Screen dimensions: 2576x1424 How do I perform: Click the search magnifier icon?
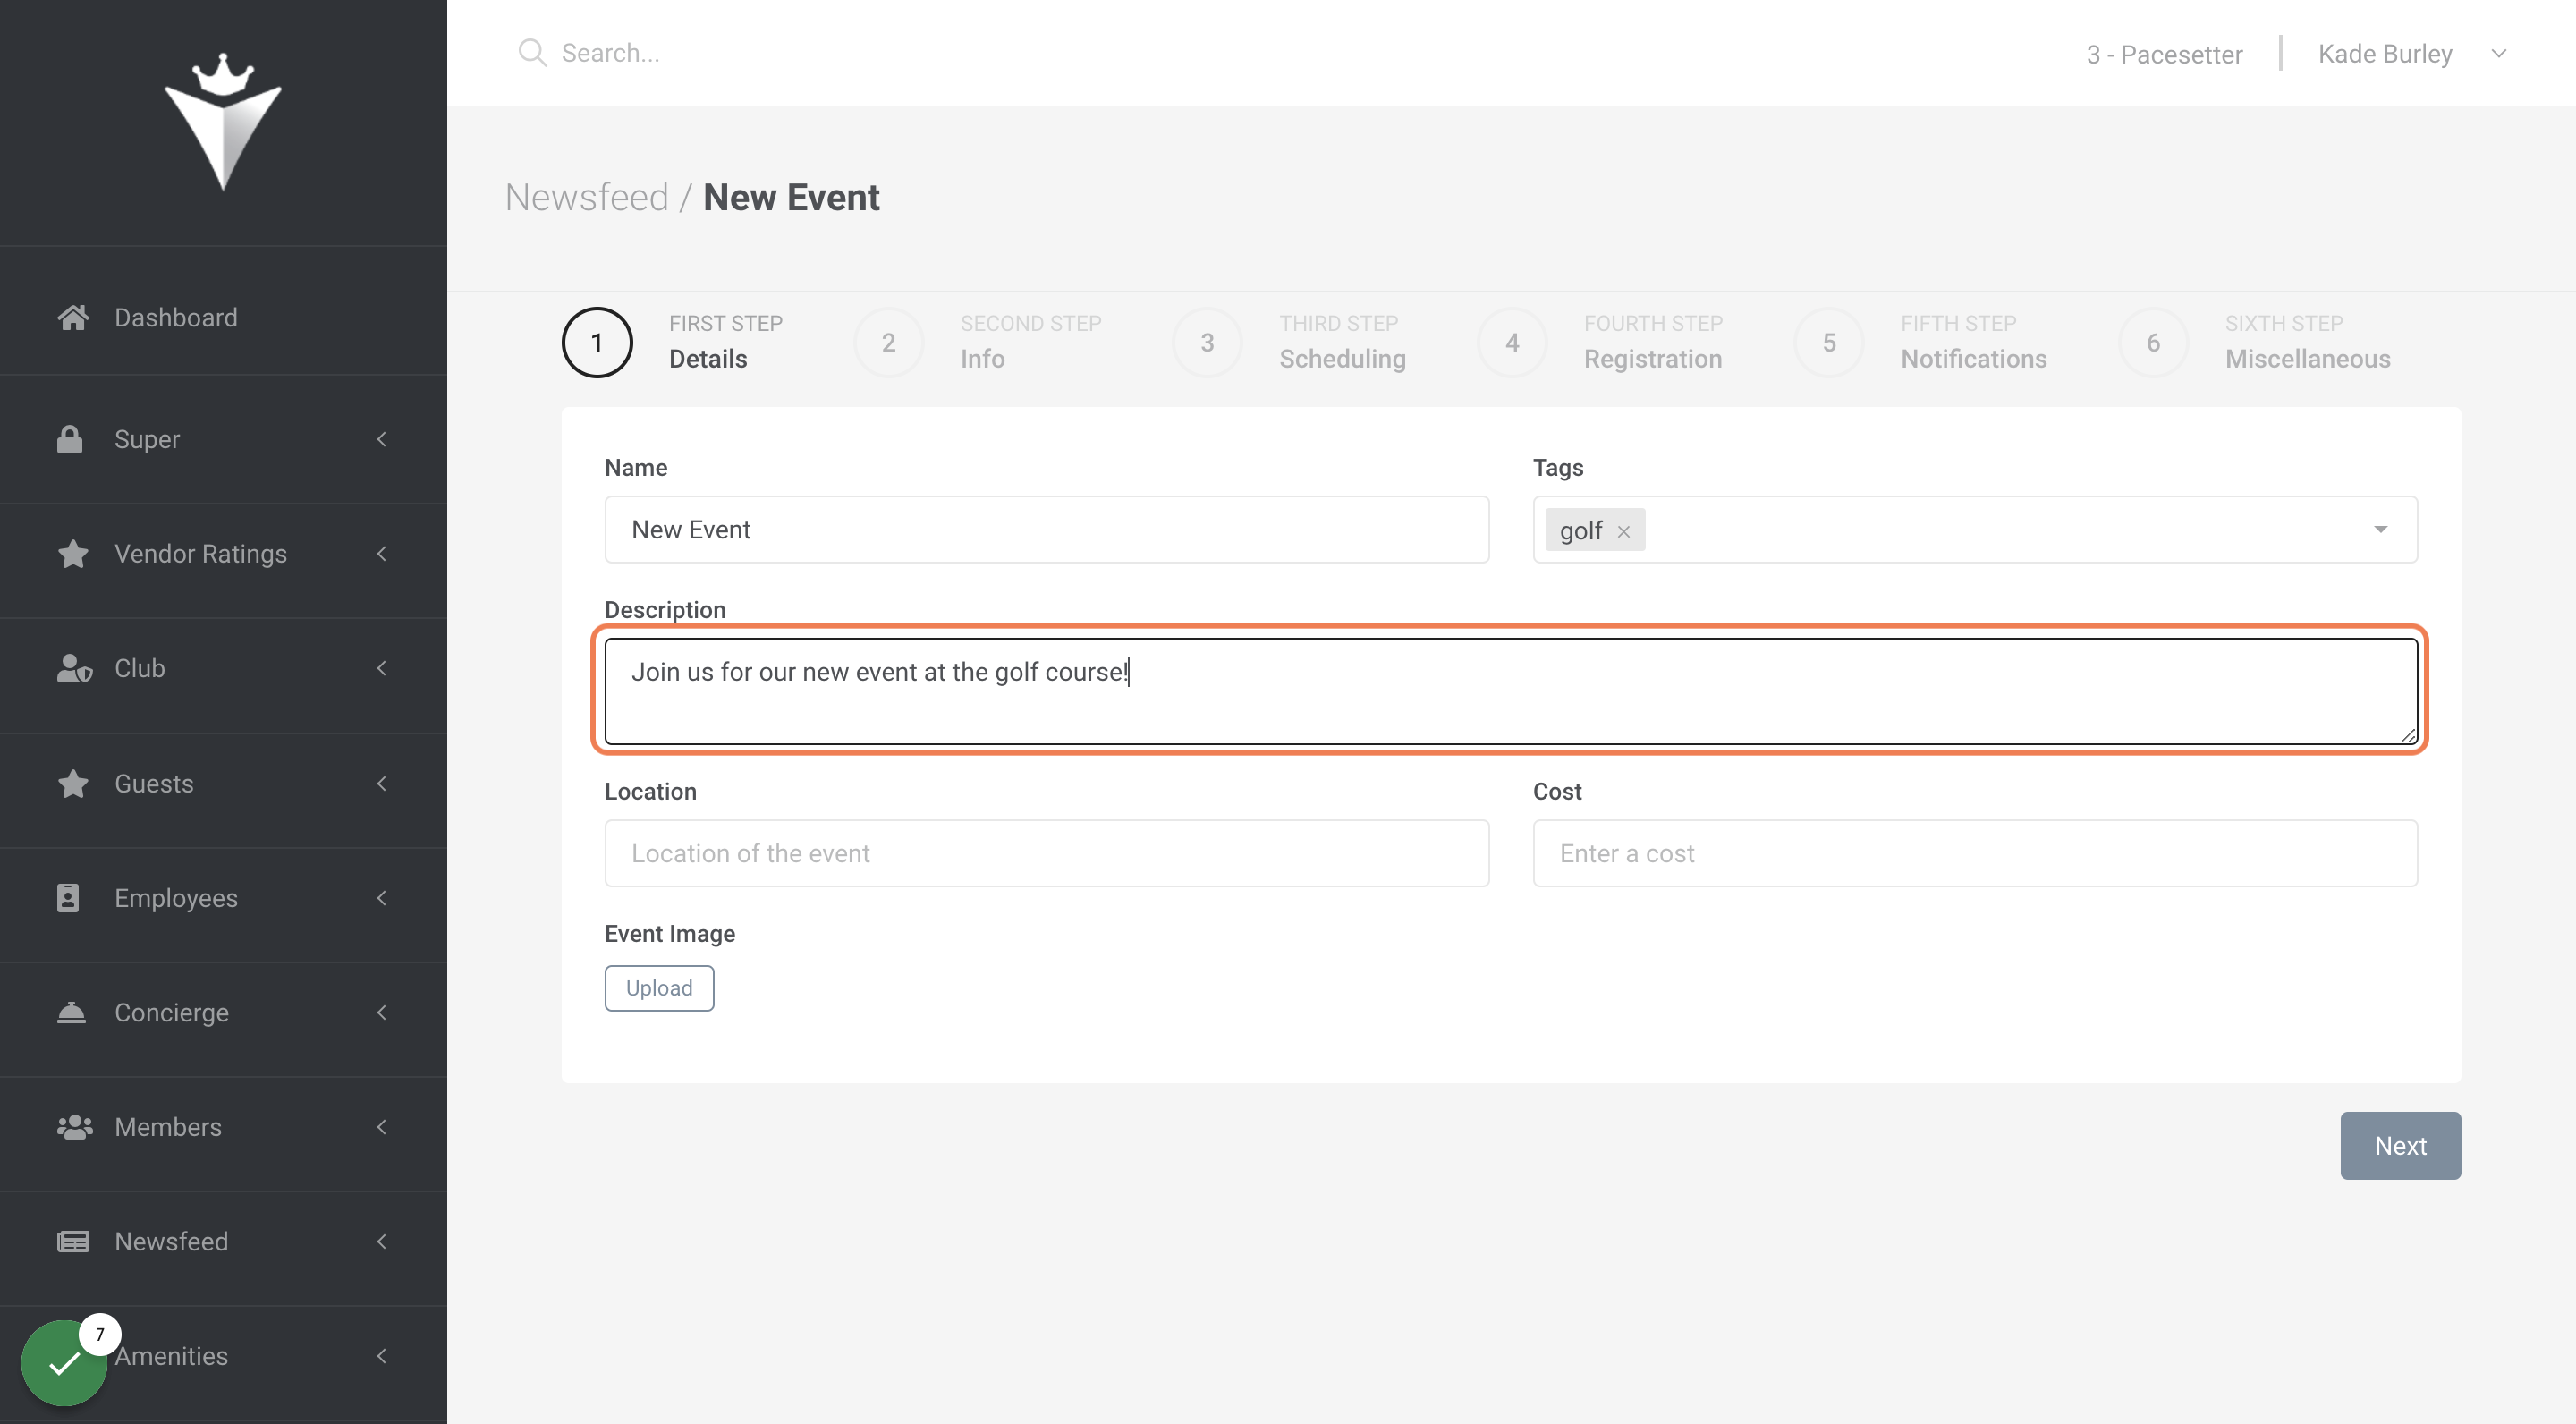point(532,53)
